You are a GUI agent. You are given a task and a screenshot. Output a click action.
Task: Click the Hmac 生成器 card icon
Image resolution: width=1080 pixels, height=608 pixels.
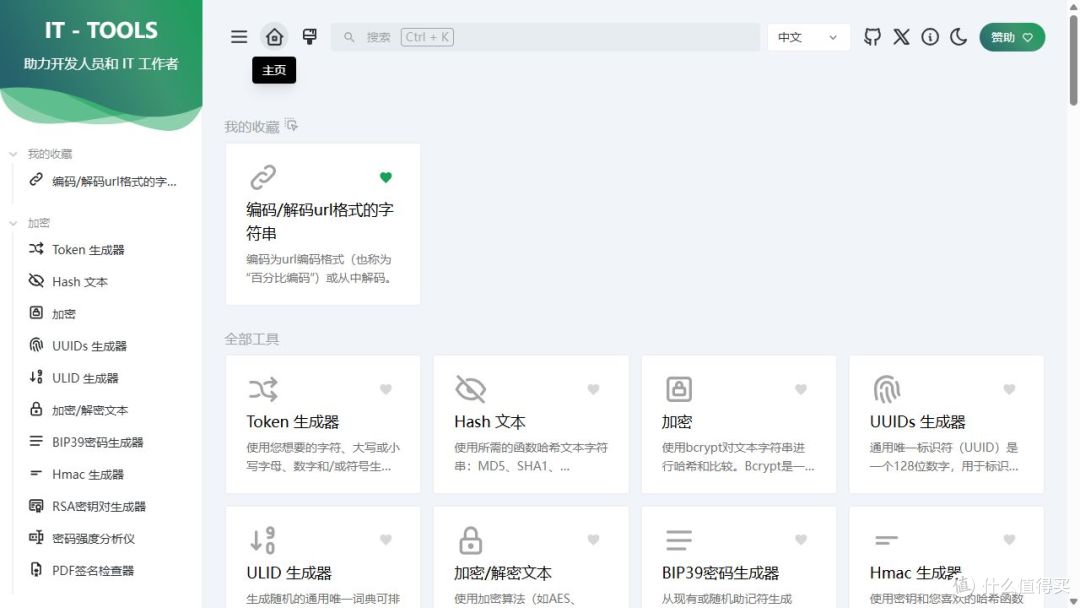(886, 540)
